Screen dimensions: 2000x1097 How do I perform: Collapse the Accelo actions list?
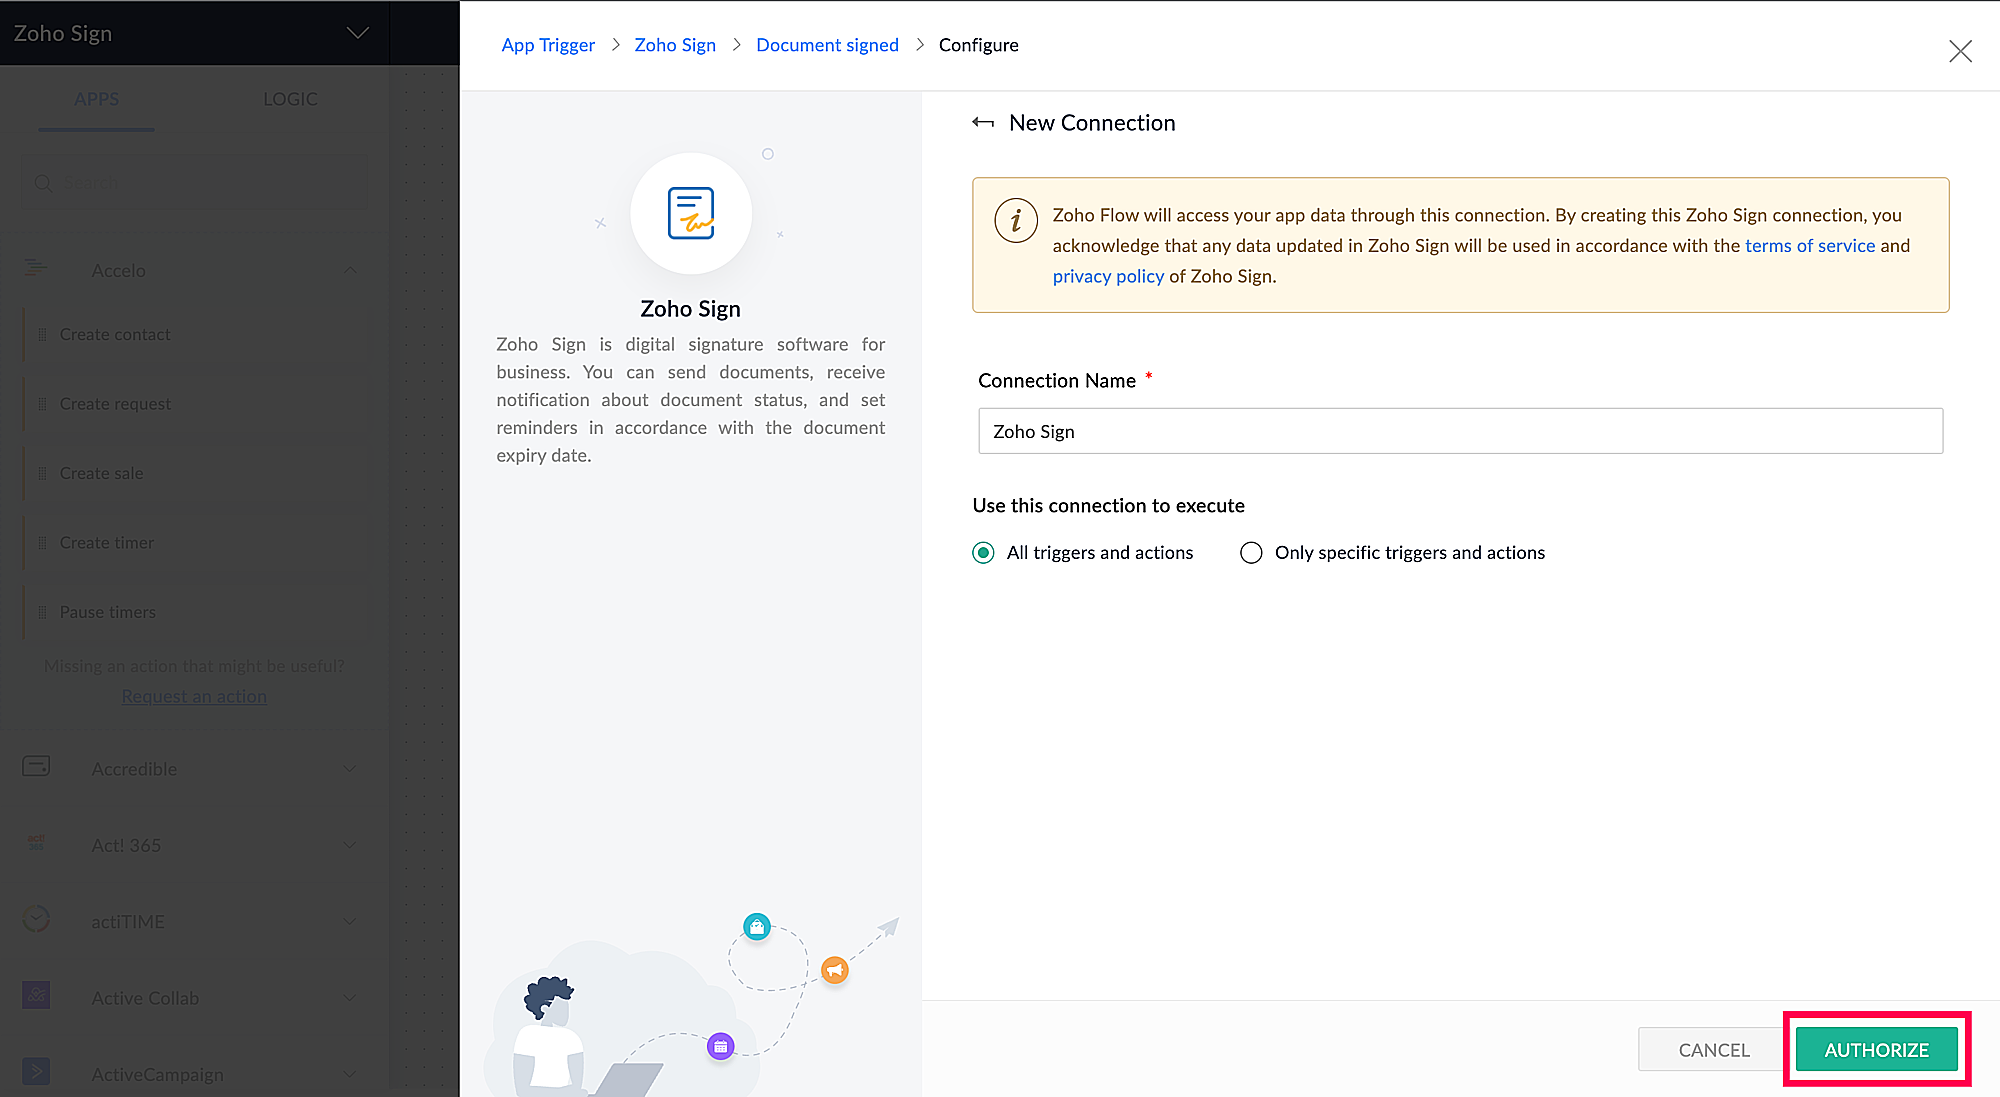coord(350,270)
